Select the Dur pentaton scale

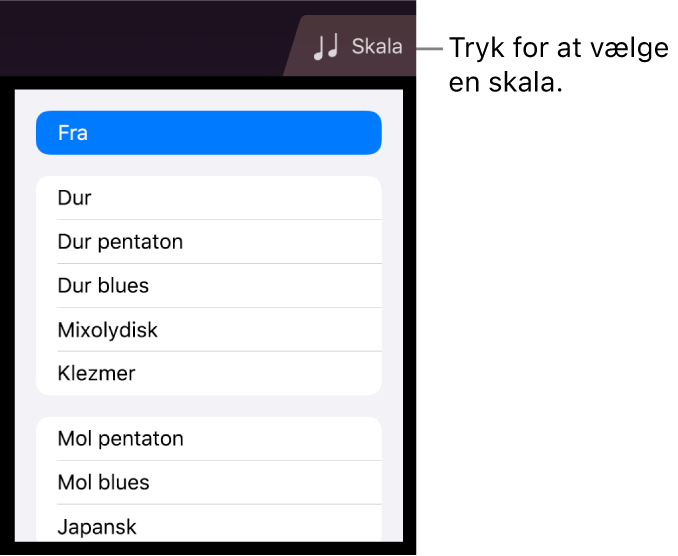point(208,242)
